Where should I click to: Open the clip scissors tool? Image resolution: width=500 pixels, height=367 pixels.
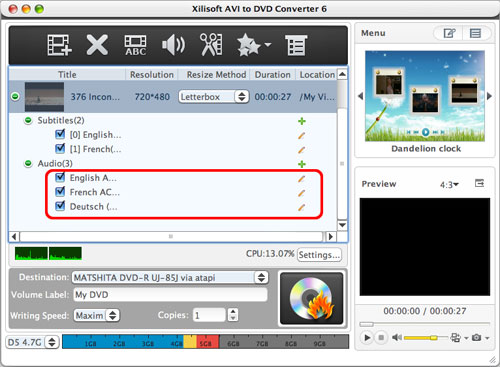[x=211, y=44]
